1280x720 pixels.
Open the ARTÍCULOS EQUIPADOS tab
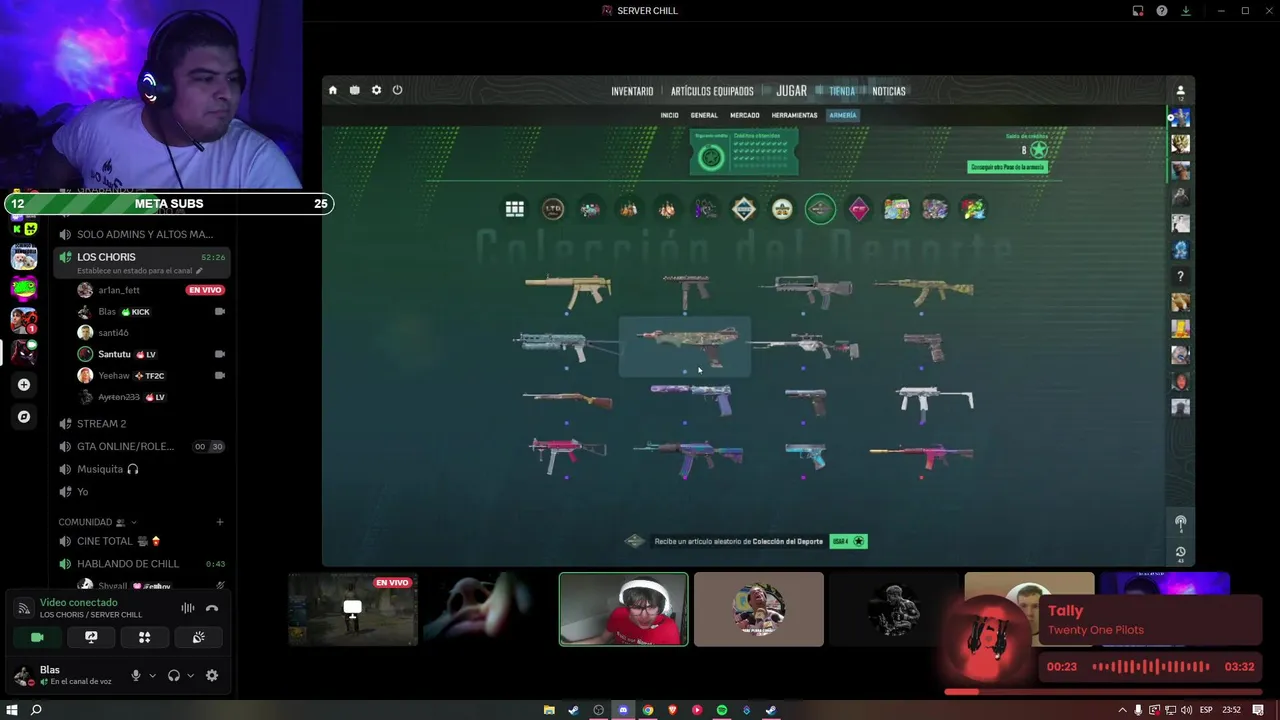click(x=712, y=91)
